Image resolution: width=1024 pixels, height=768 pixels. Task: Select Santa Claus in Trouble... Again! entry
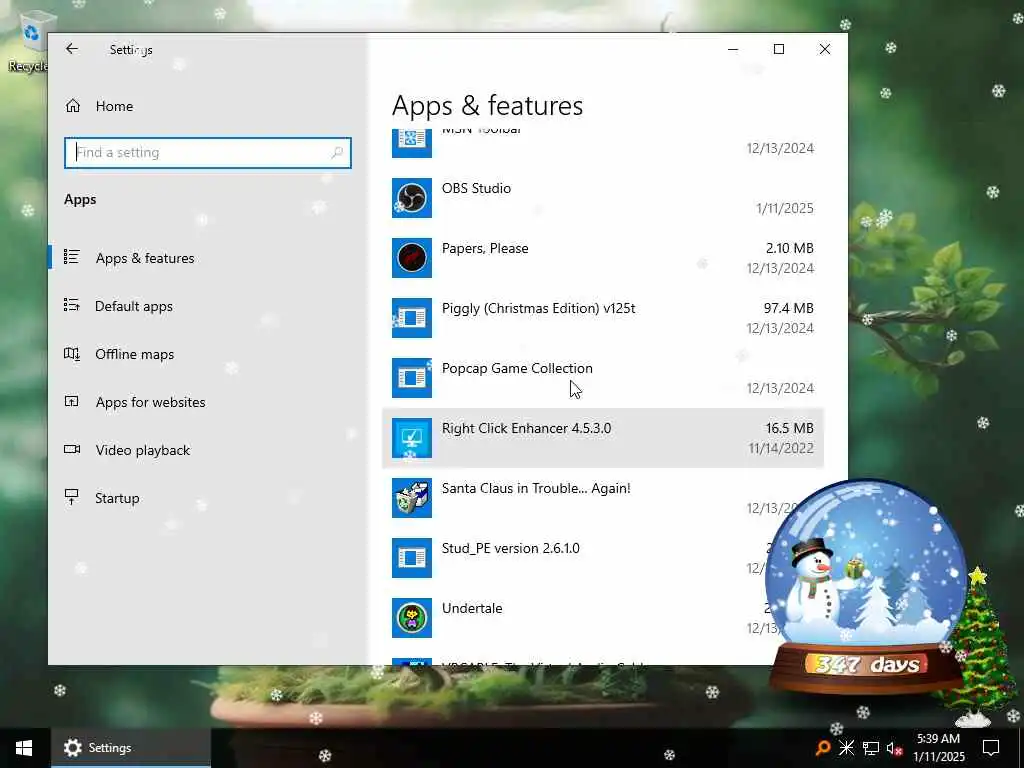pos(603,498)
